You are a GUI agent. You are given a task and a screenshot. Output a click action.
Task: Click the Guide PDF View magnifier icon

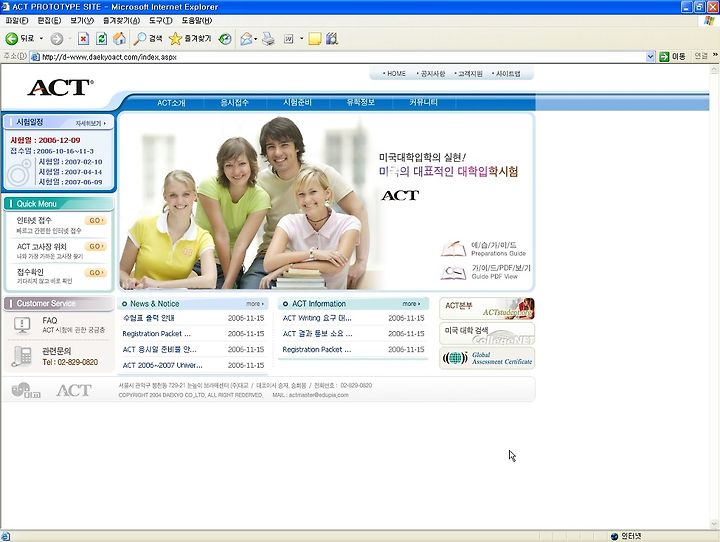(x=453, y=272)
